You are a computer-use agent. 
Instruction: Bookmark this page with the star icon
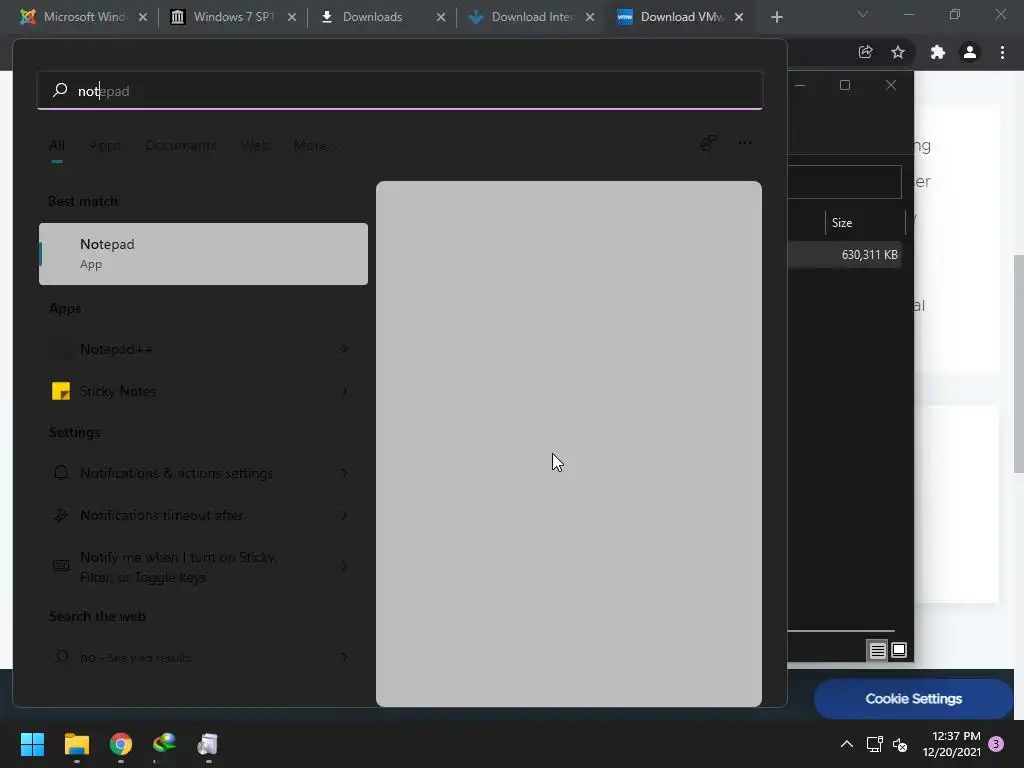tap(898, 52)
